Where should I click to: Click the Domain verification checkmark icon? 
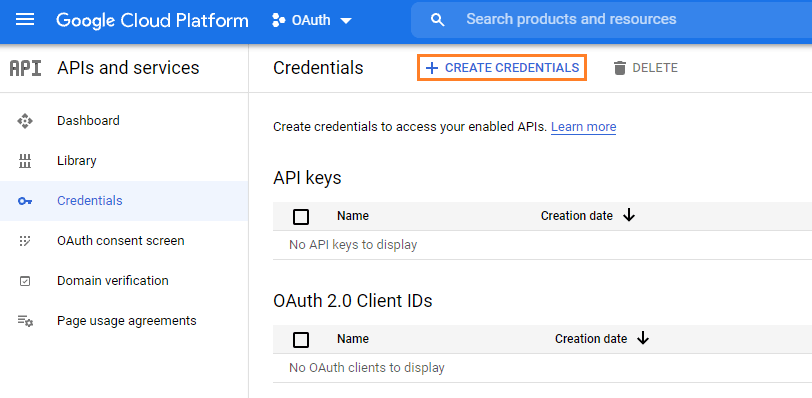coord(25,281)
